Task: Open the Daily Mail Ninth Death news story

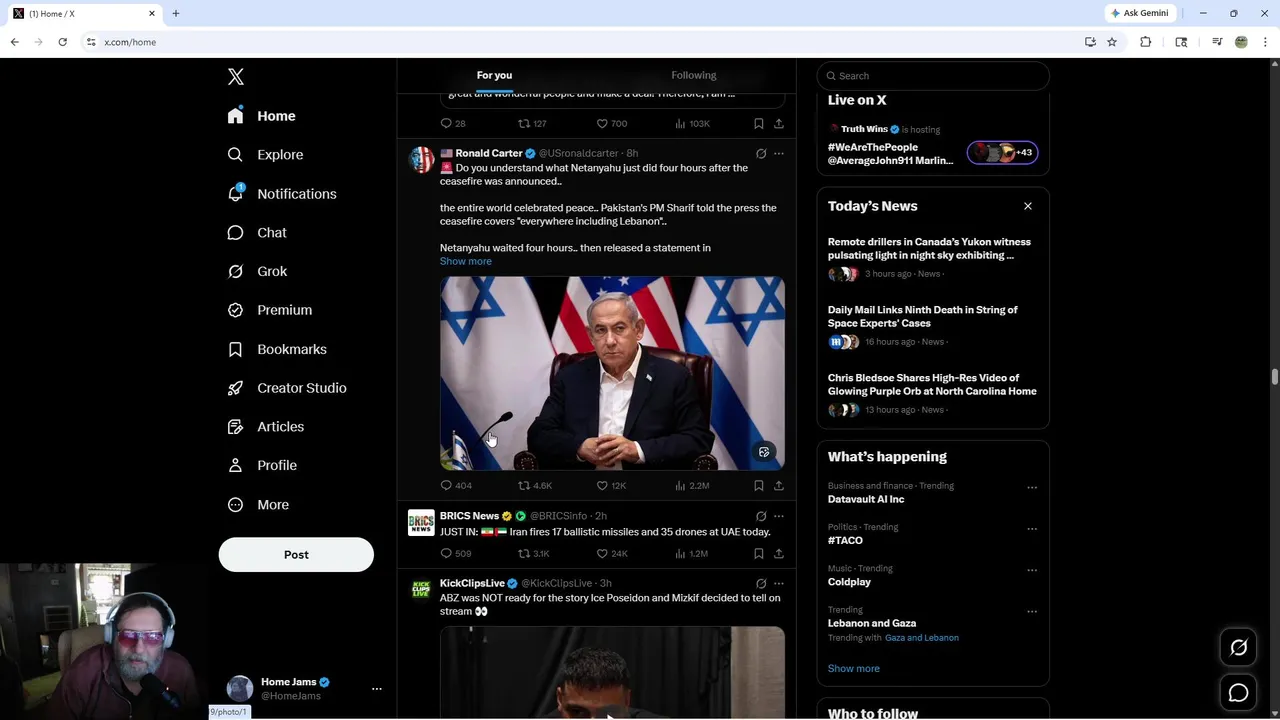Action: pos(933,325)
